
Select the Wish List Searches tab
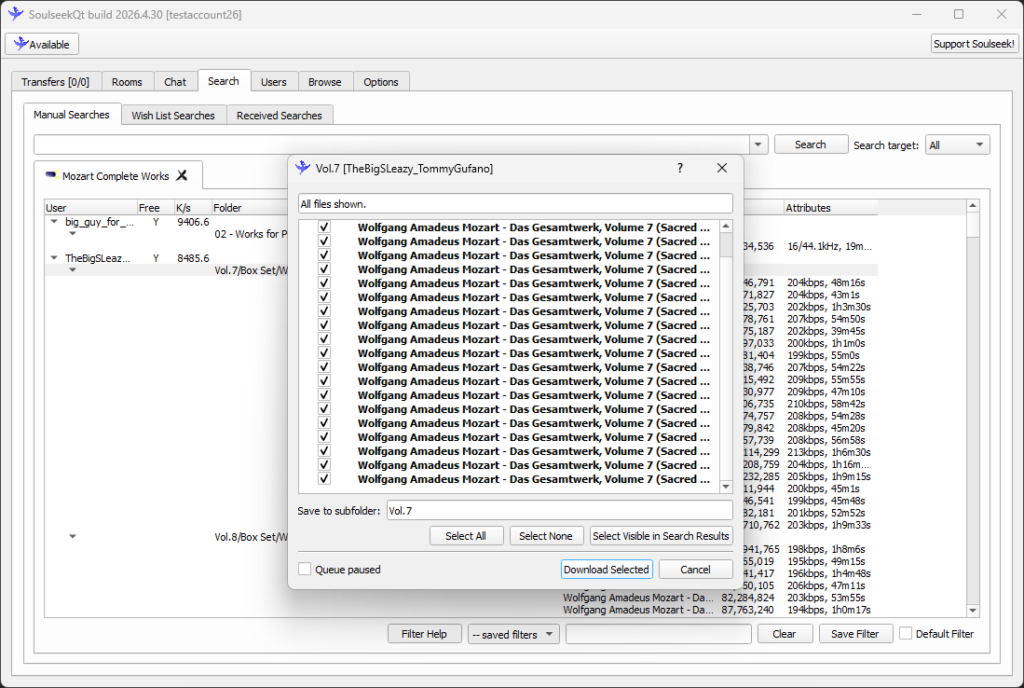tap(173, 116)
